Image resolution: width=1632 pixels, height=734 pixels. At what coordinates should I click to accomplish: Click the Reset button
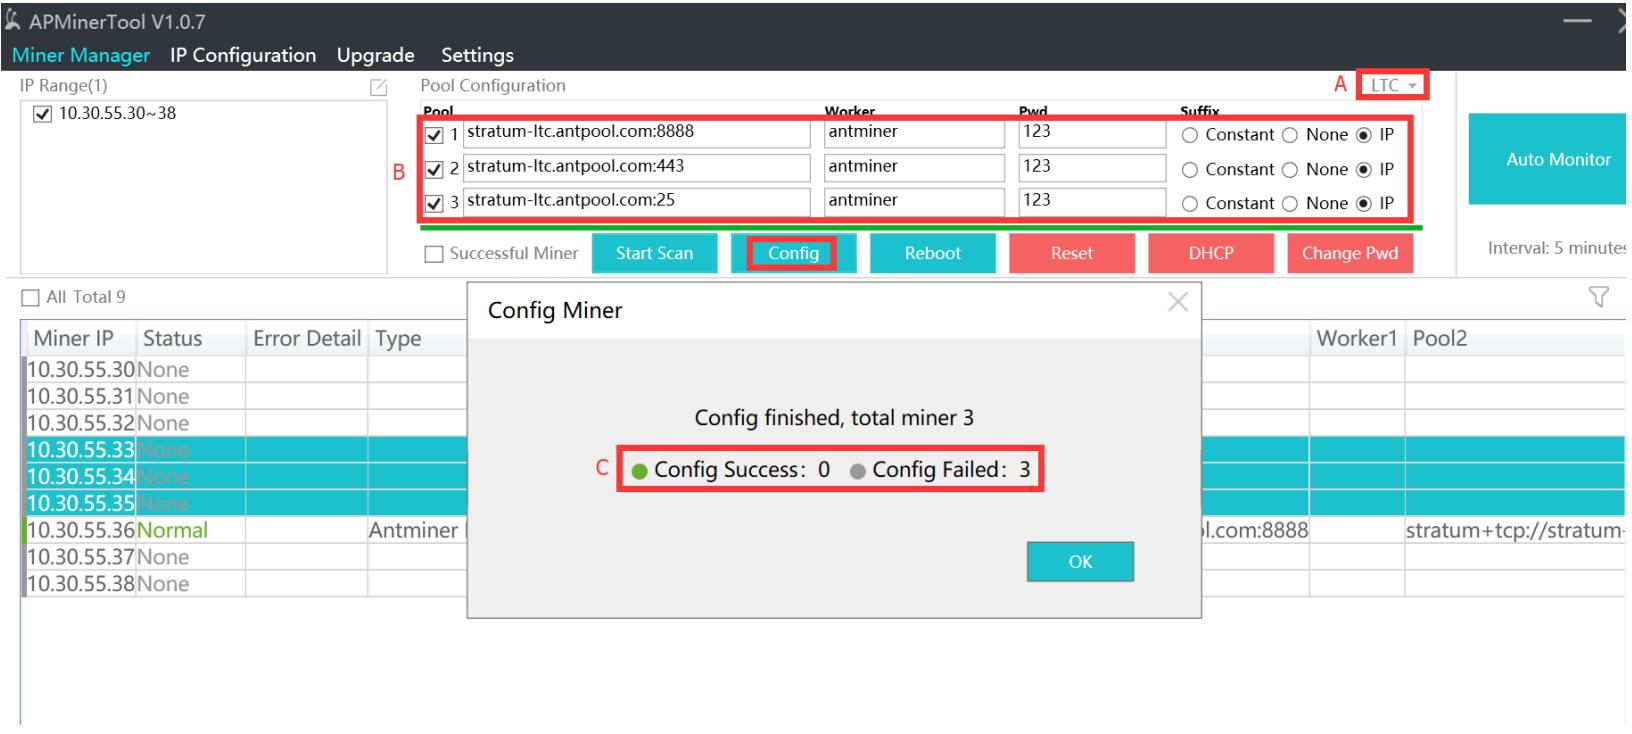pyautogui.click(x=1072, y=253)
